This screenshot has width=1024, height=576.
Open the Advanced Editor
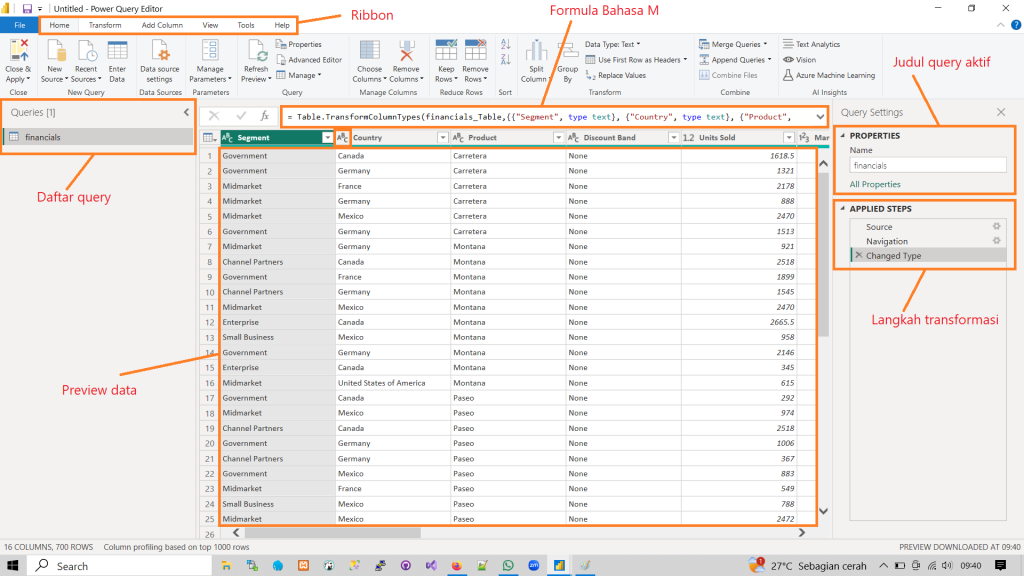(x=314, y=60)
